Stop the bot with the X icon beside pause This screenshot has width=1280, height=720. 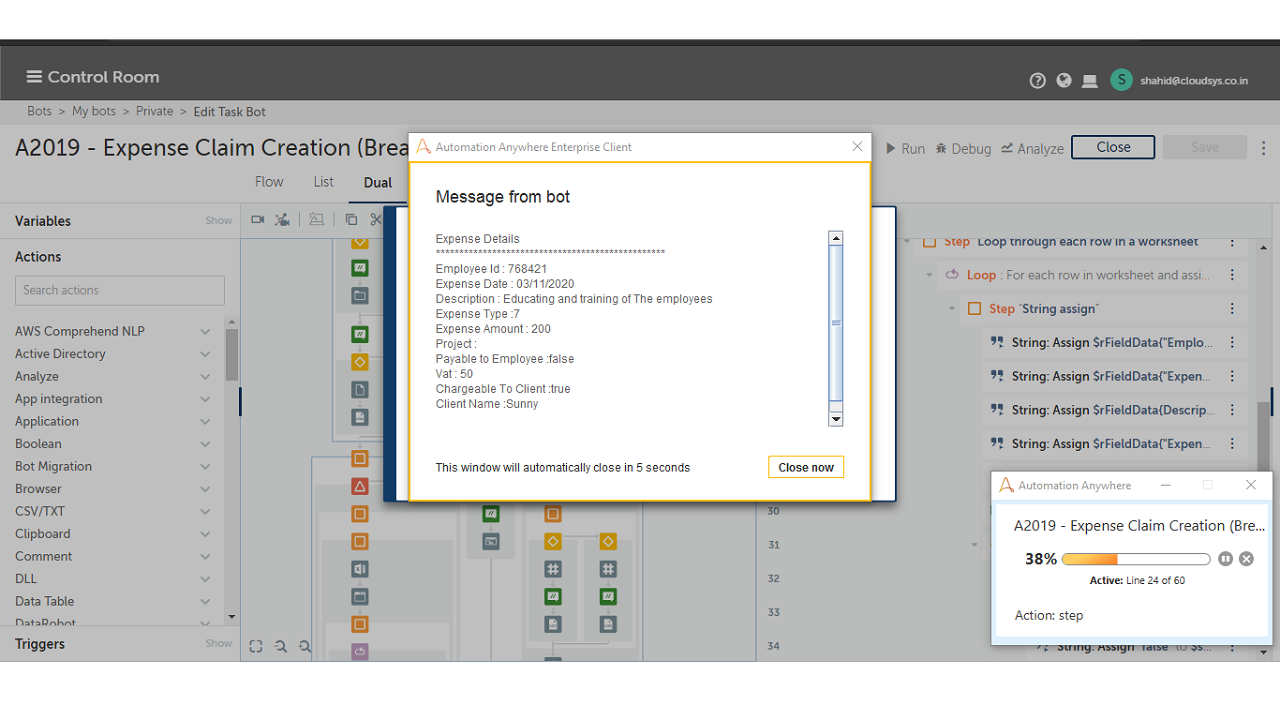tap(1246, 559)
